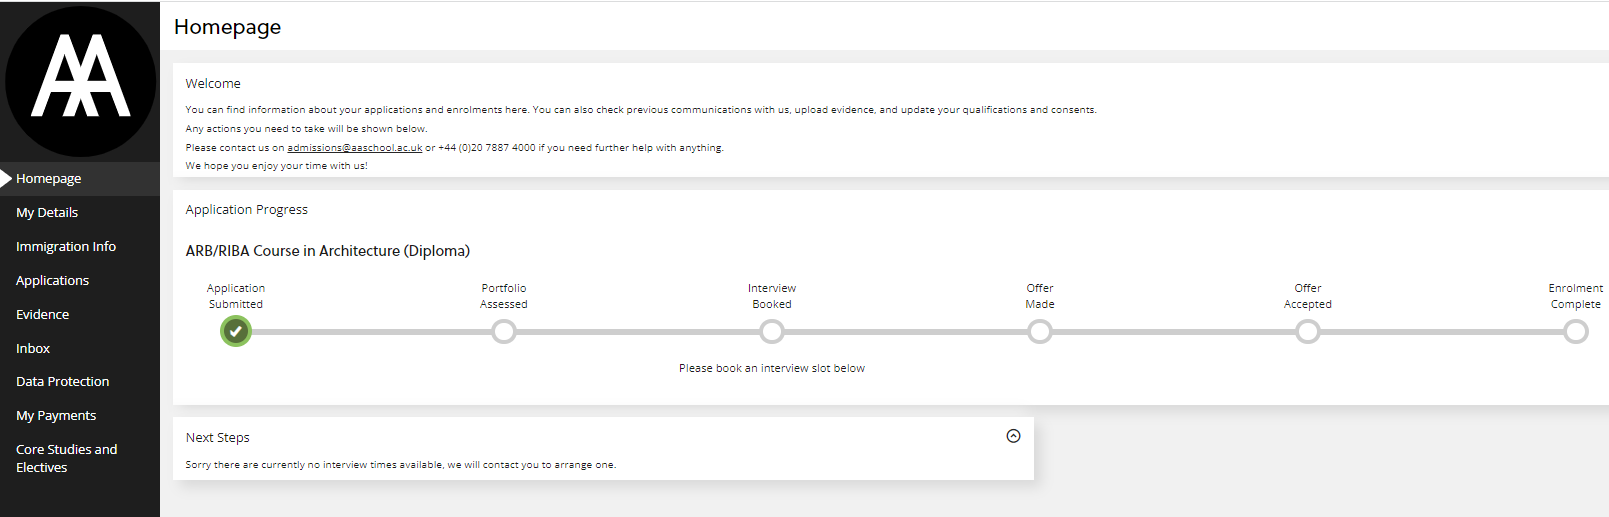
Task: Click the Portfolio Assessed progress circle
Action: (504, 331)
